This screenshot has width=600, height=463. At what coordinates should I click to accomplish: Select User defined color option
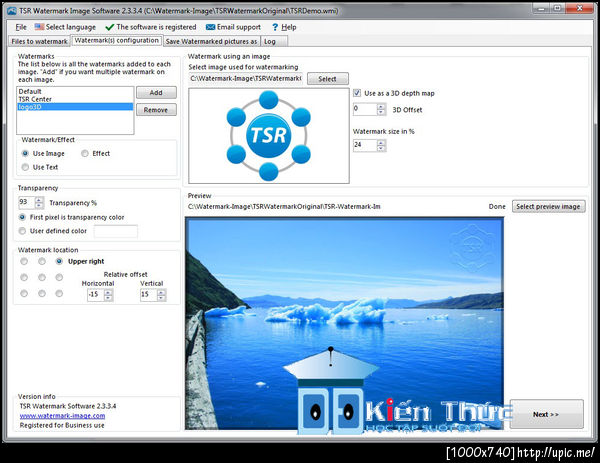click(x=22, y=231)
